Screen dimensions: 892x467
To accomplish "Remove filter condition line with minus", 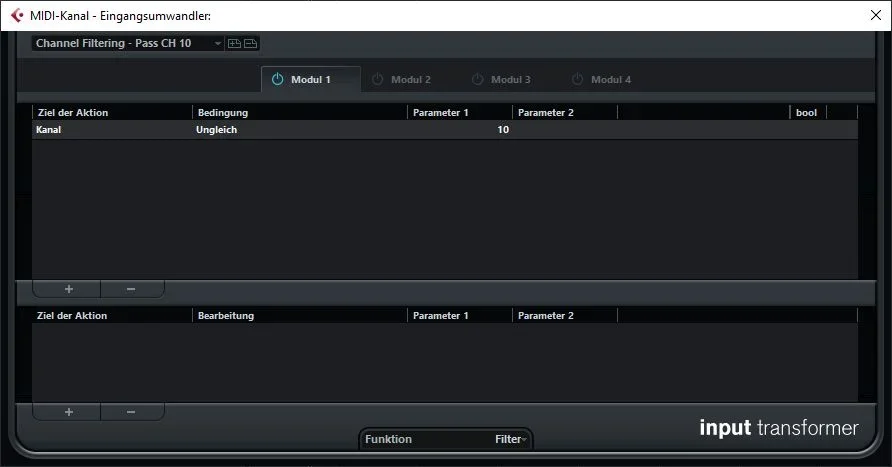I will pos(131,289).
